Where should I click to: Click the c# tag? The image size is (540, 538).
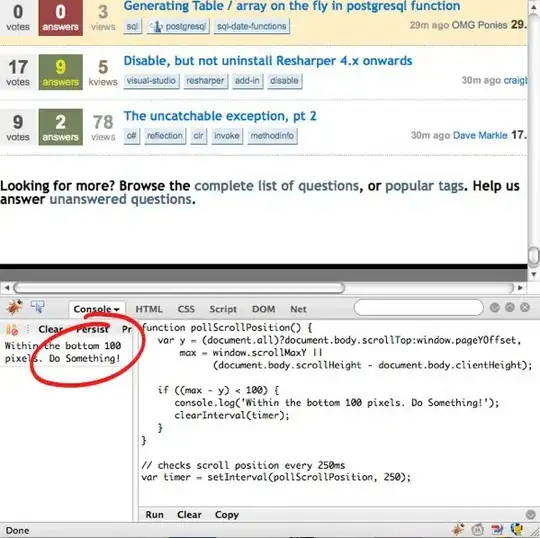coord(132,136)
